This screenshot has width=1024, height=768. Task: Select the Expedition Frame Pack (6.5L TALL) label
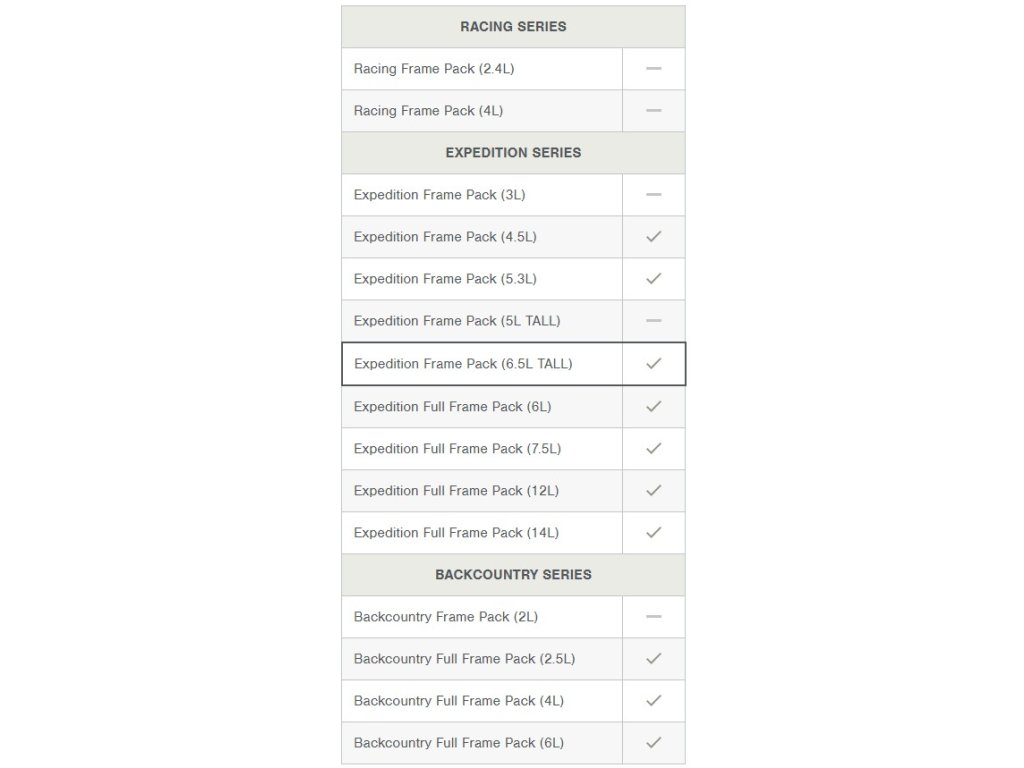click(463, 364)
